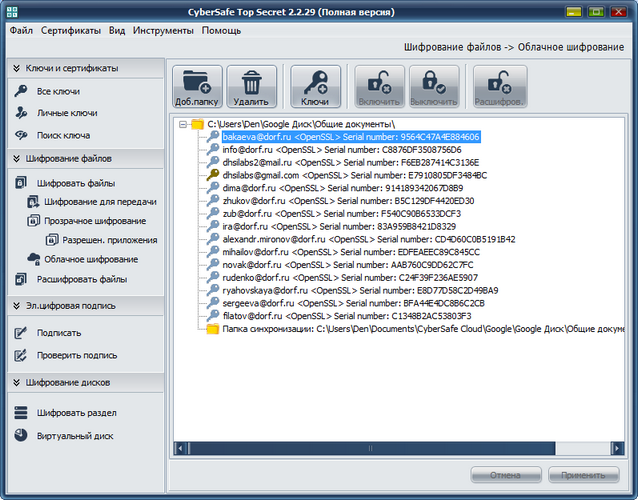Screen dimensions: 638x500
Task: Click the Отмена button
Action: point(506,475)
